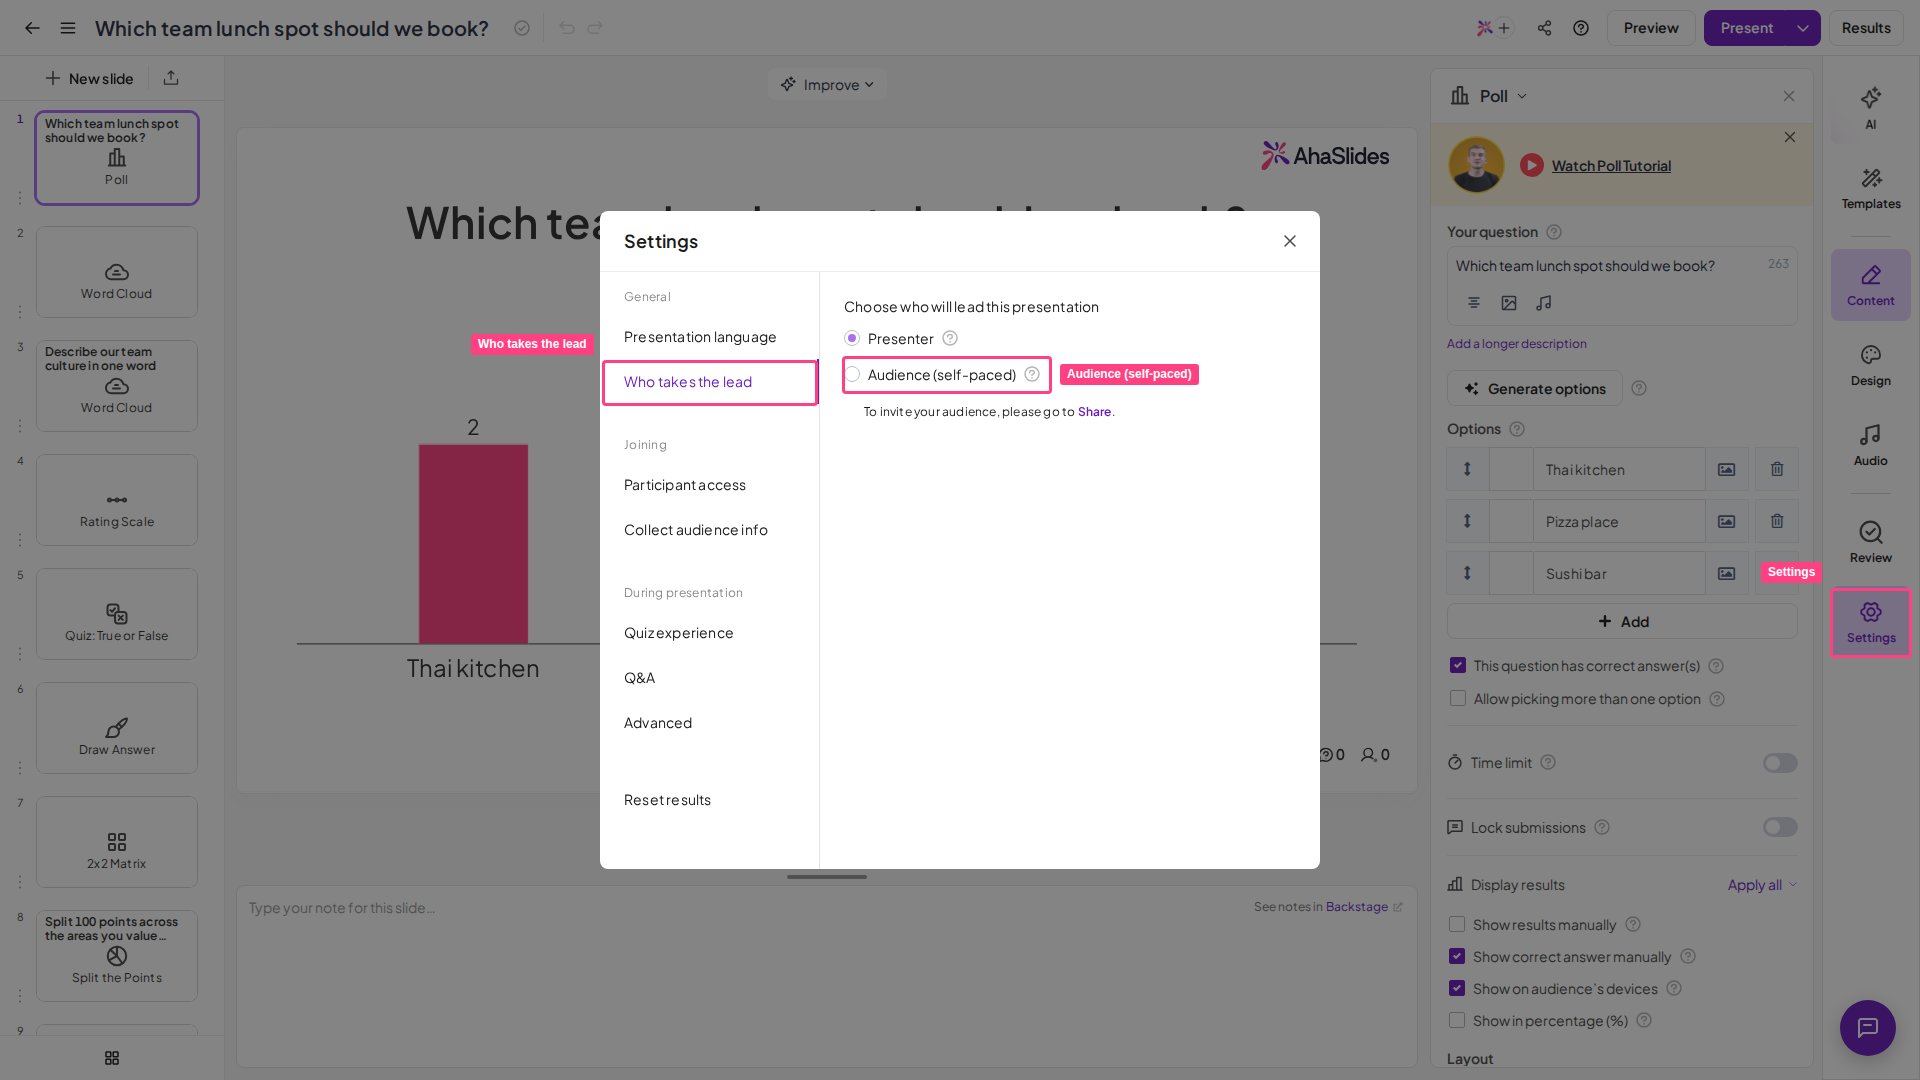
Task: Add image to Pizza place option
Action: click(x=1726, y=521)
